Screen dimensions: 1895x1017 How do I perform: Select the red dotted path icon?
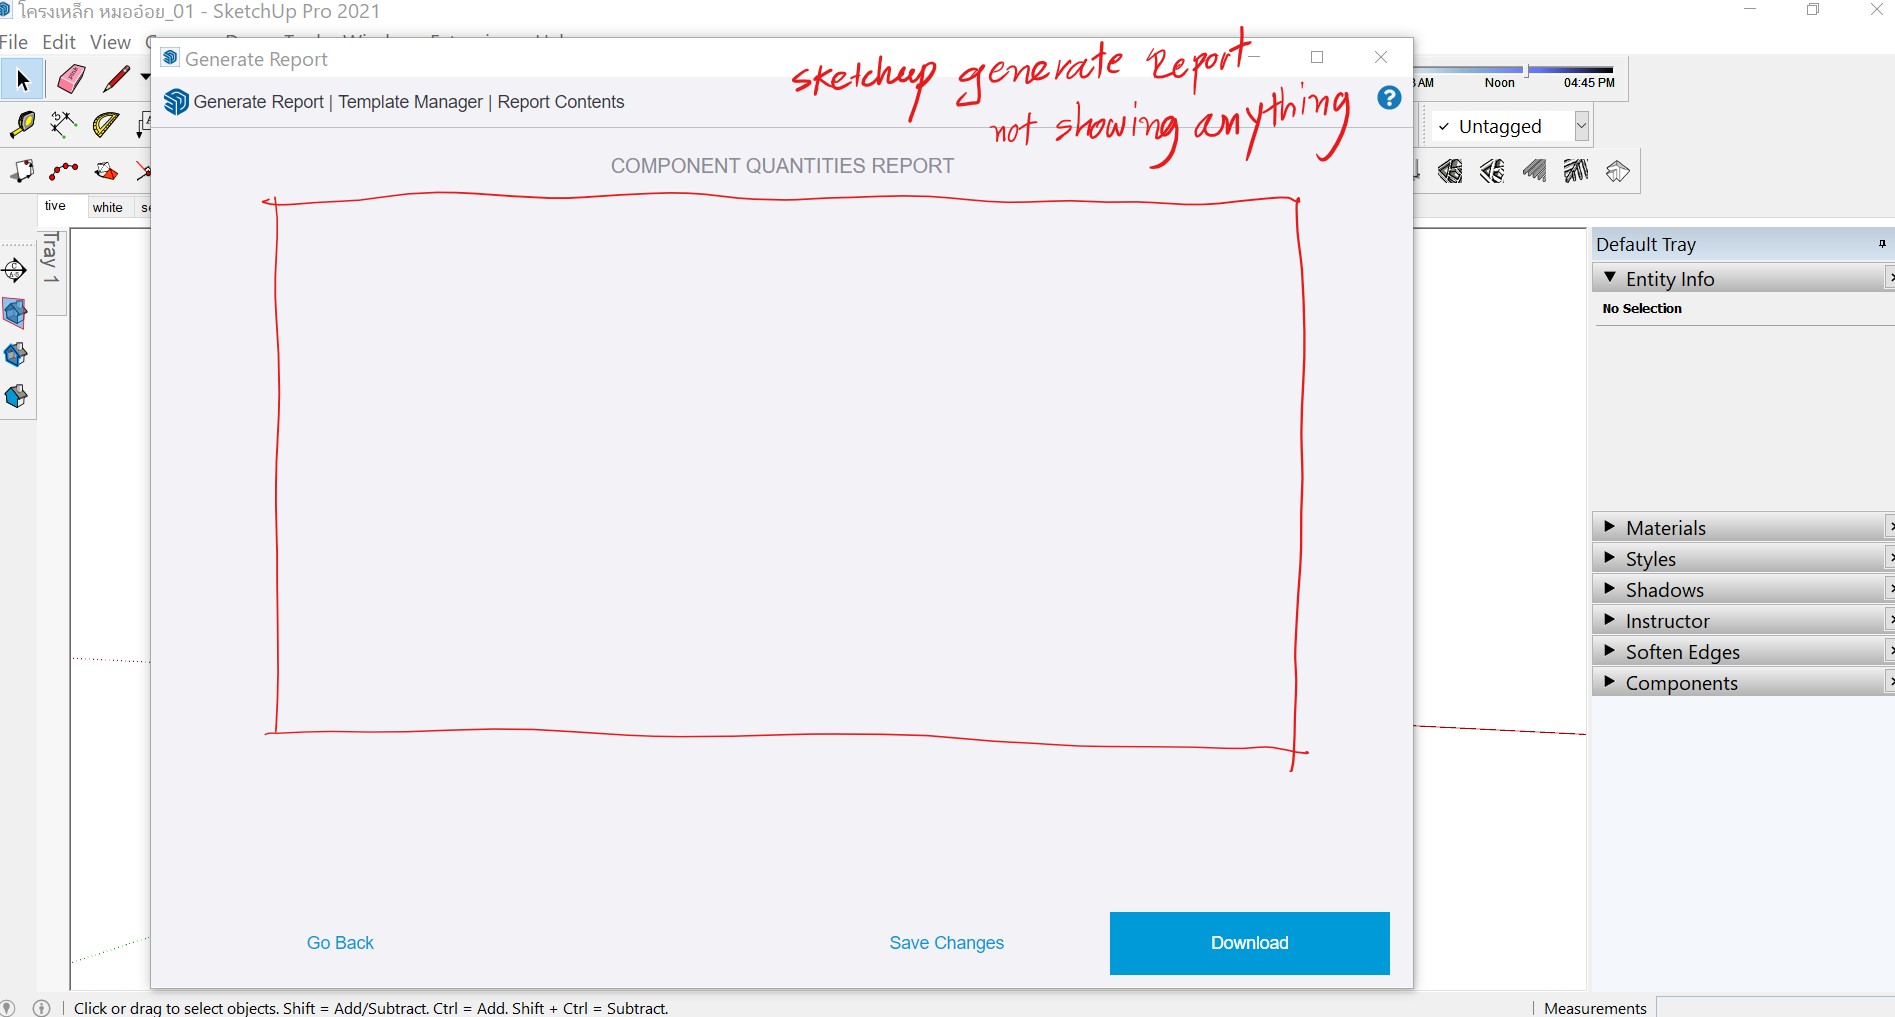click(64, 172)
